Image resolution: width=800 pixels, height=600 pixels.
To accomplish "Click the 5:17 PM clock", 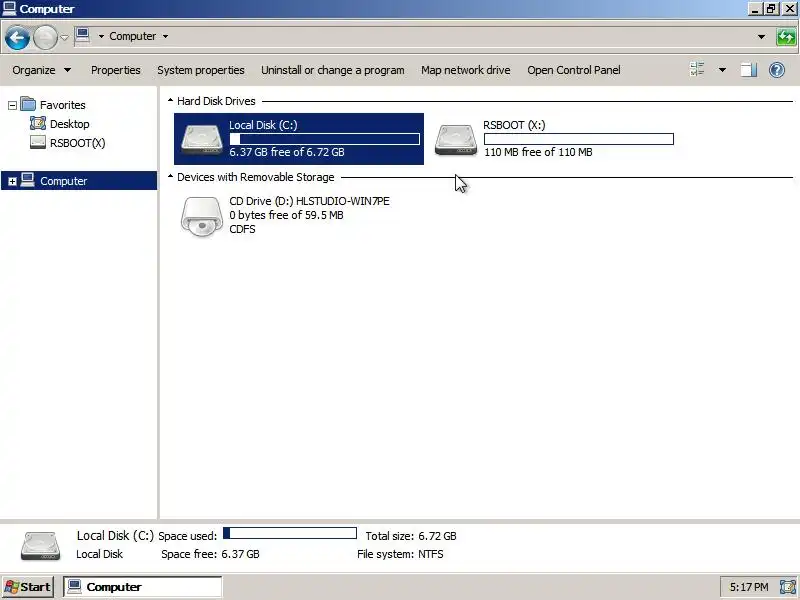I will coord(748,587).
